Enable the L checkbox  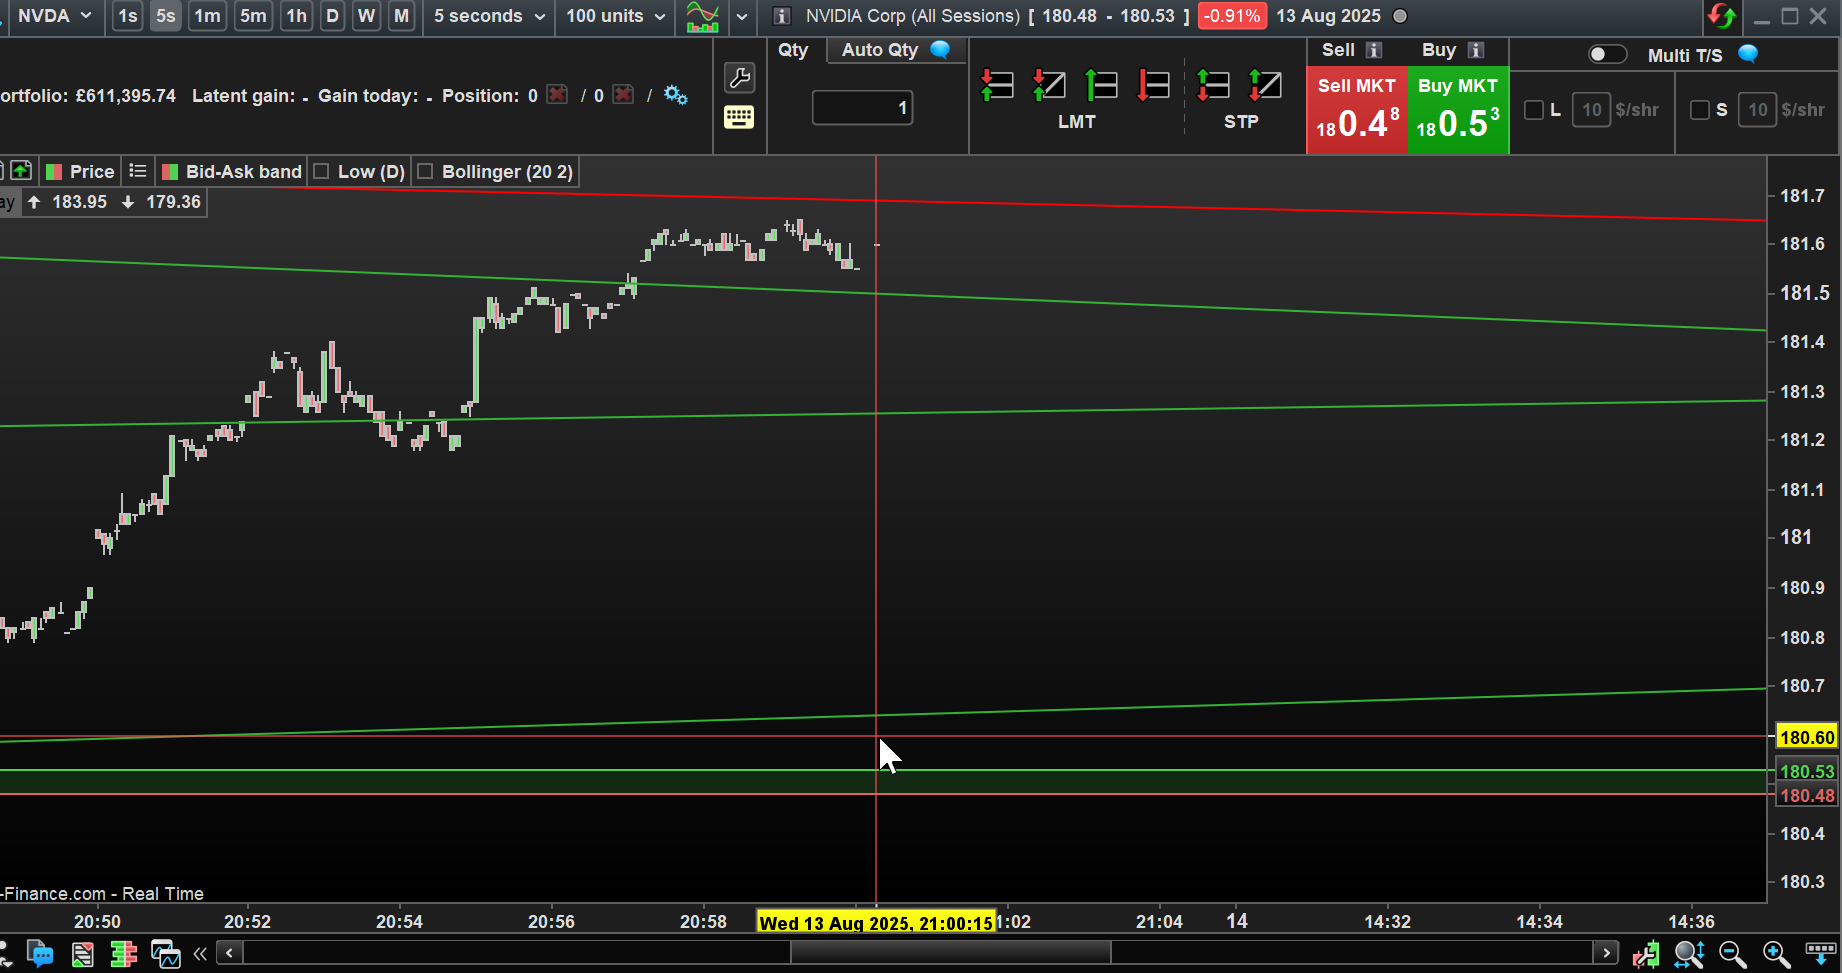[1533, 110]
